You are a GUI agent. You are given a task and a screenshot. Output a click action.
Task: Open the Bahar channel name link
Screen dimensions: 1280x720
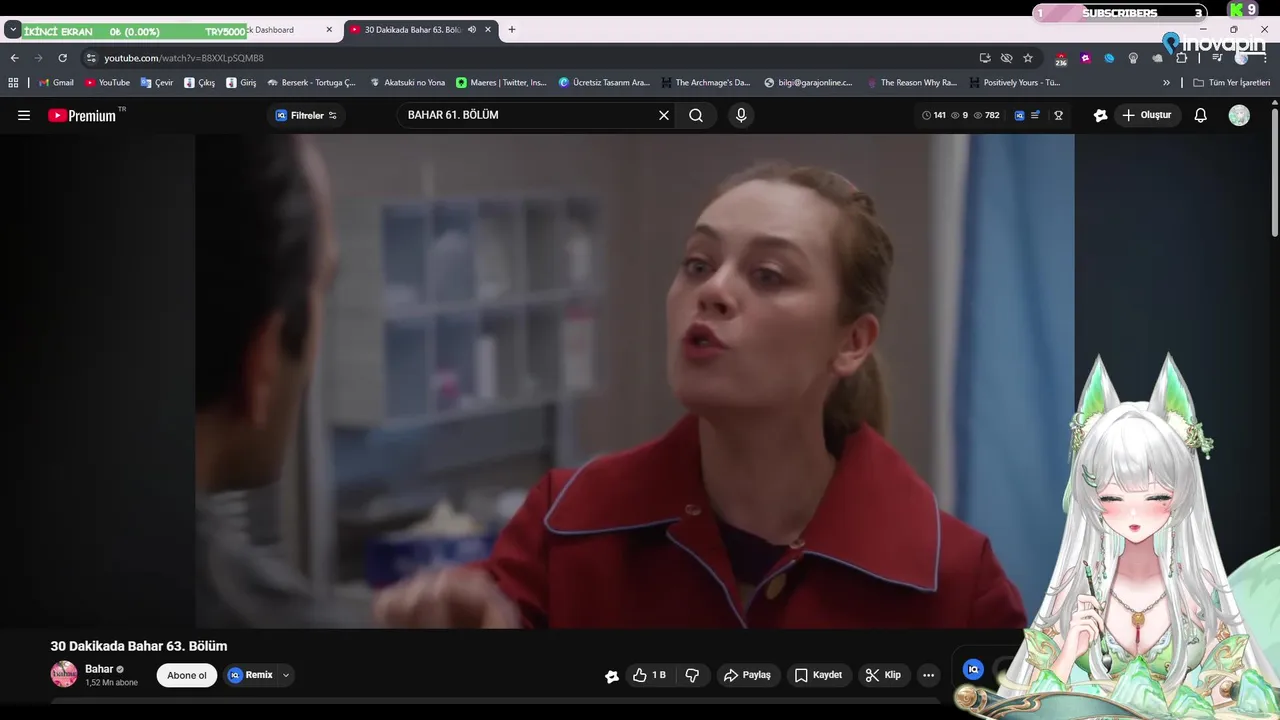pos(99,669)
